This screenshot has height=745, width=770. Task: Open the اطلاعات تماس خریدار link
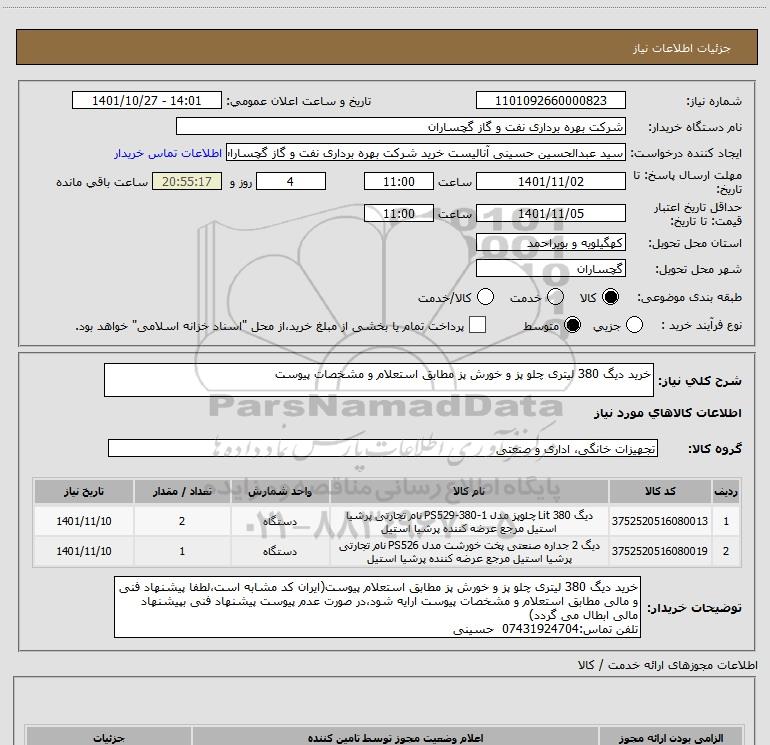pyautogui.click(x=168, y=153)
